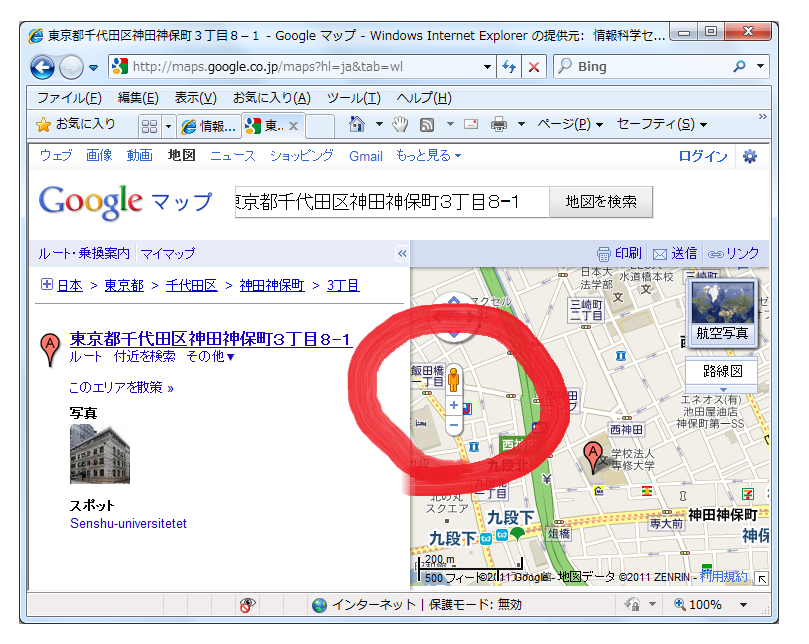Open the result 東京都千代田区神田神保町3丁目8−1
The width and height of the screenshot is (809, 644).
[211, 339]
